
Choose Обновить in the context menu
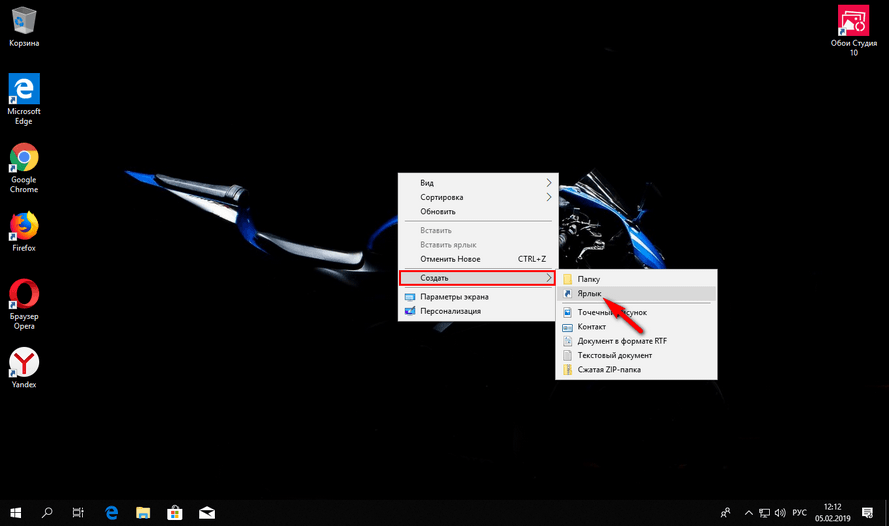tap(478, 211)
